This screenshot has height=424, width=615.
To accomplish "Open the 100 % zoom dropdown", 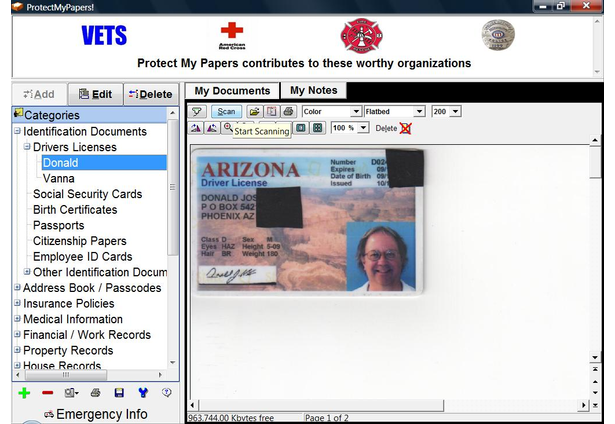I will 364,128.
